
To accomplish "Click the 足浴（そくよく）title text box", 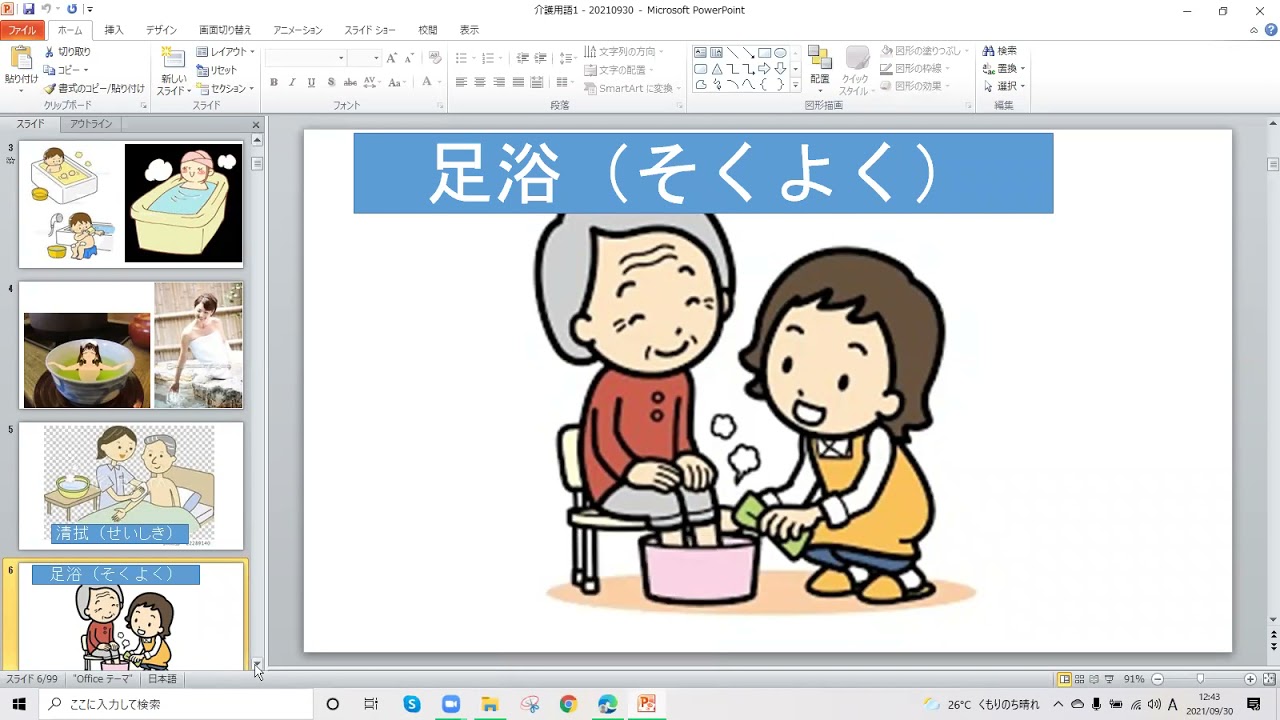I will point(703,173).
